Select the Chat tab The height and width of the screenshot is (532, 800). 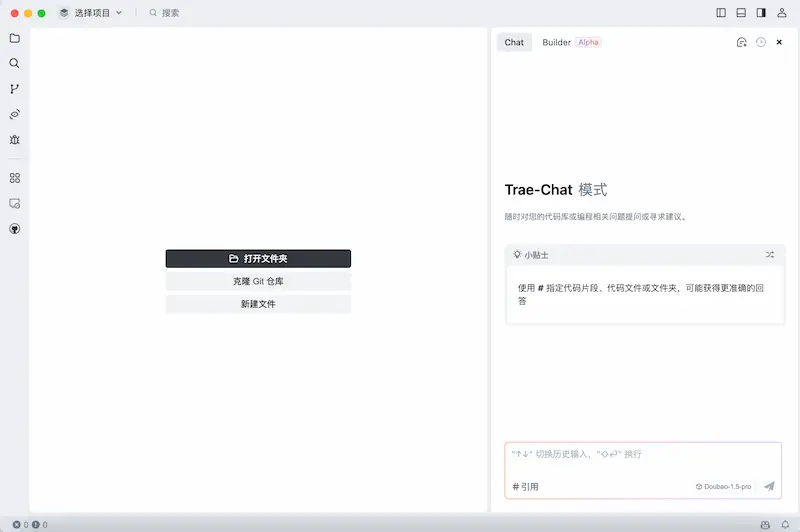coord(514,42)
